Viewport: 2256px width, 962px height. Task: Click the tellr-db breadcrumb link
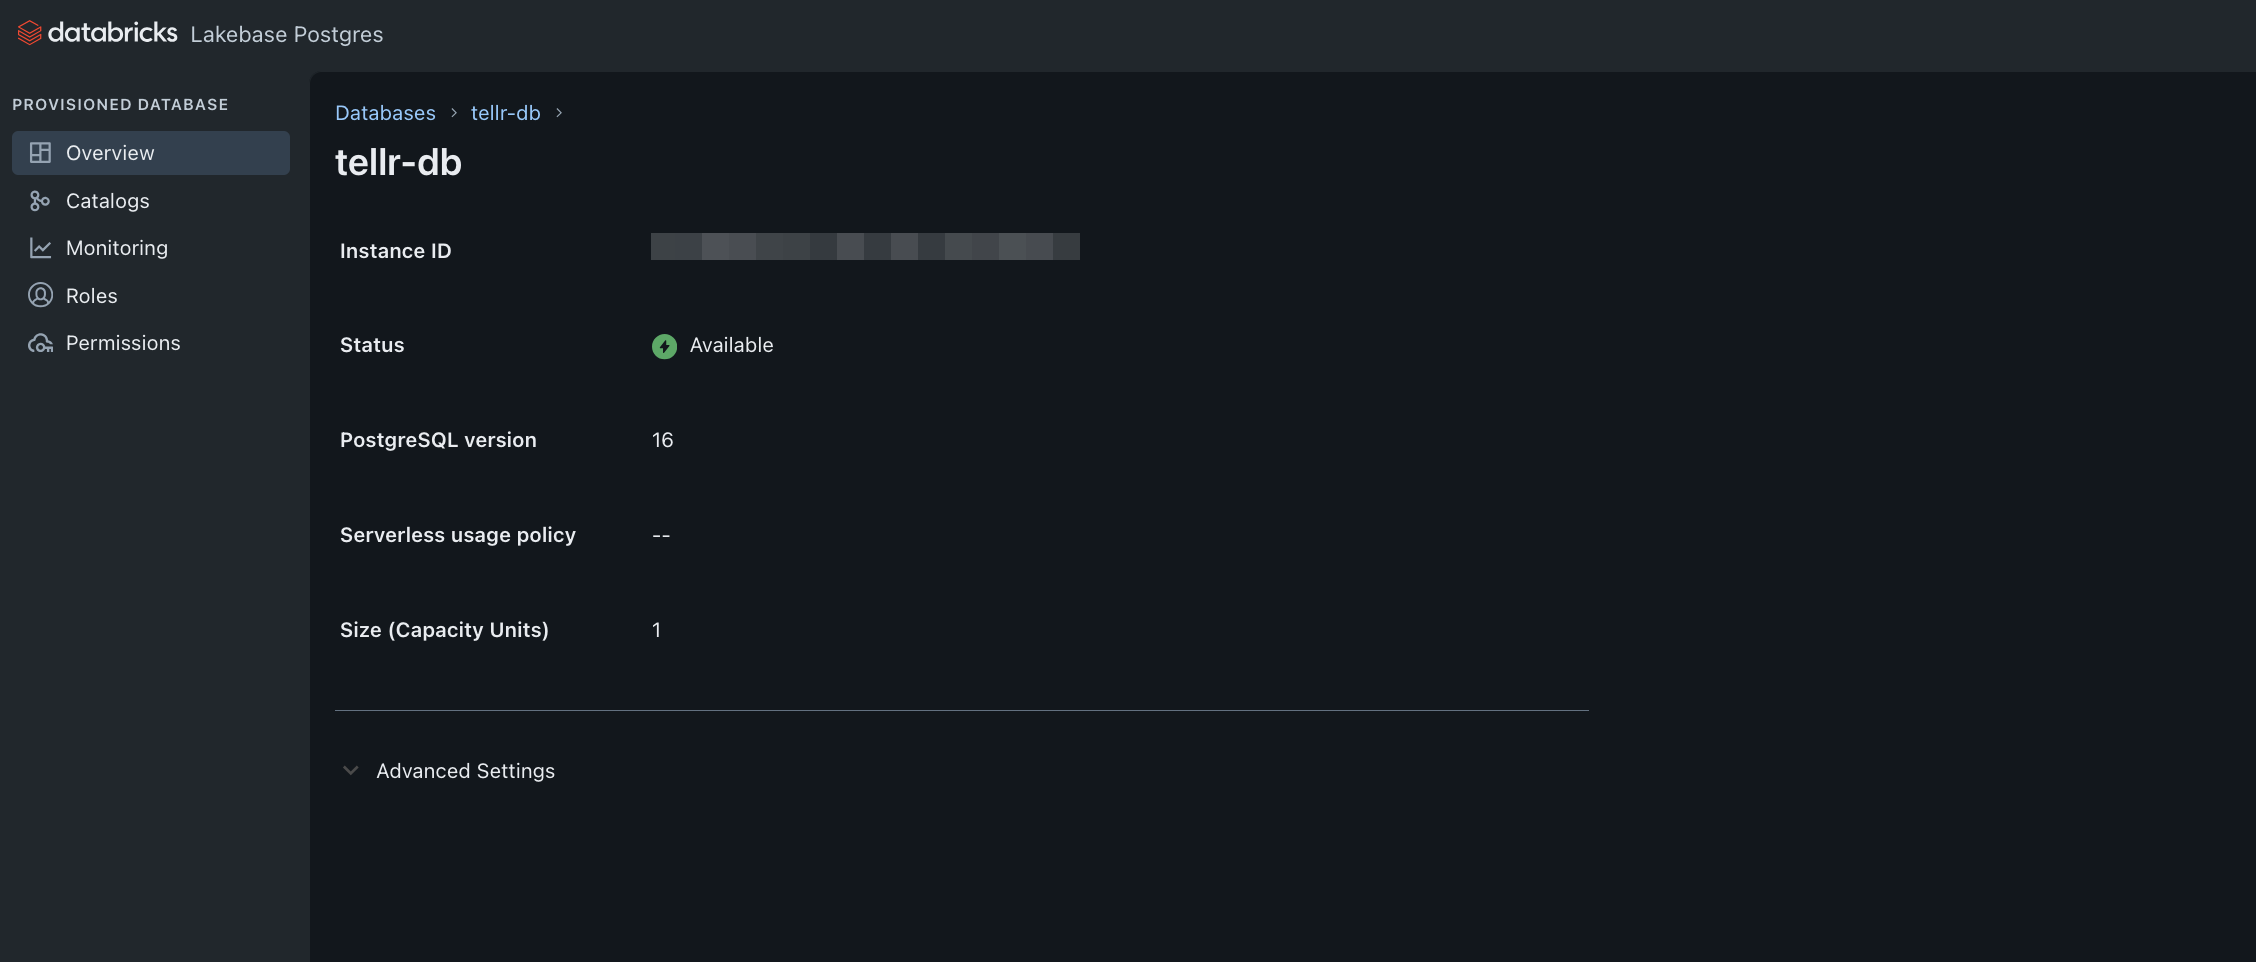(x=505, y=113)
